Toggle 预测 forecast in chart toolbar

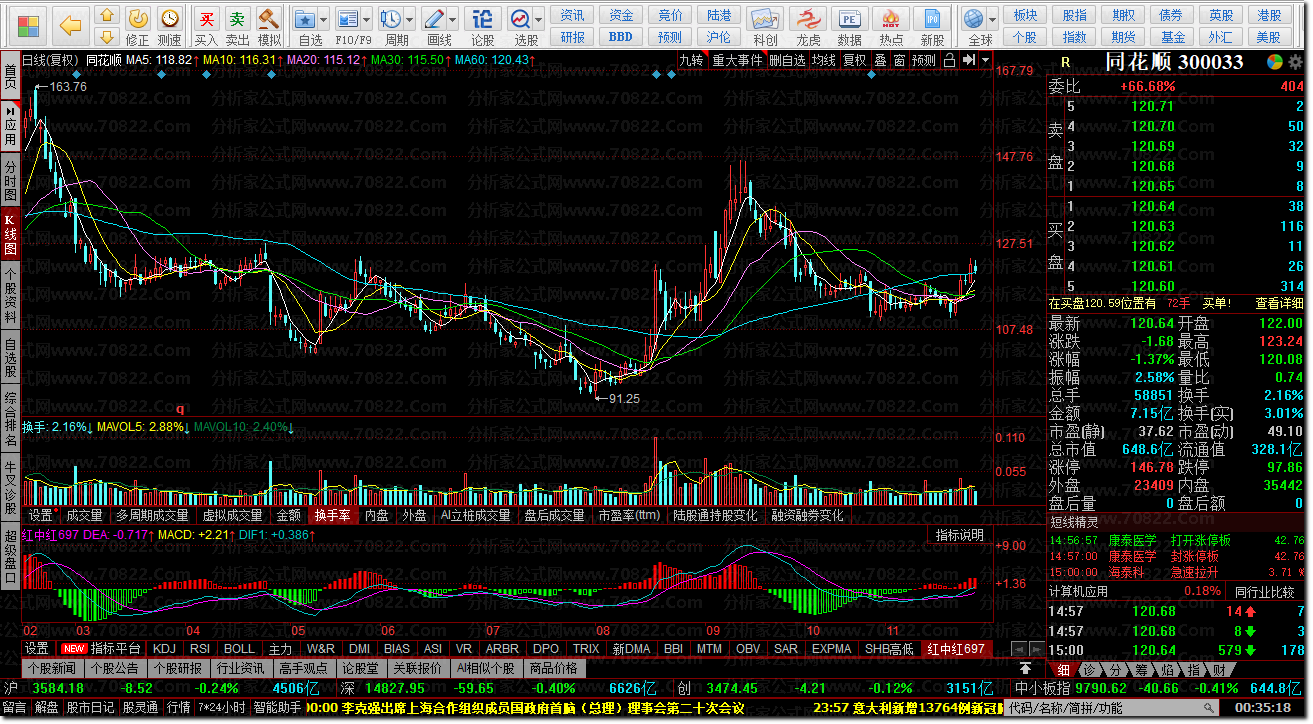(x=924, y=60)
